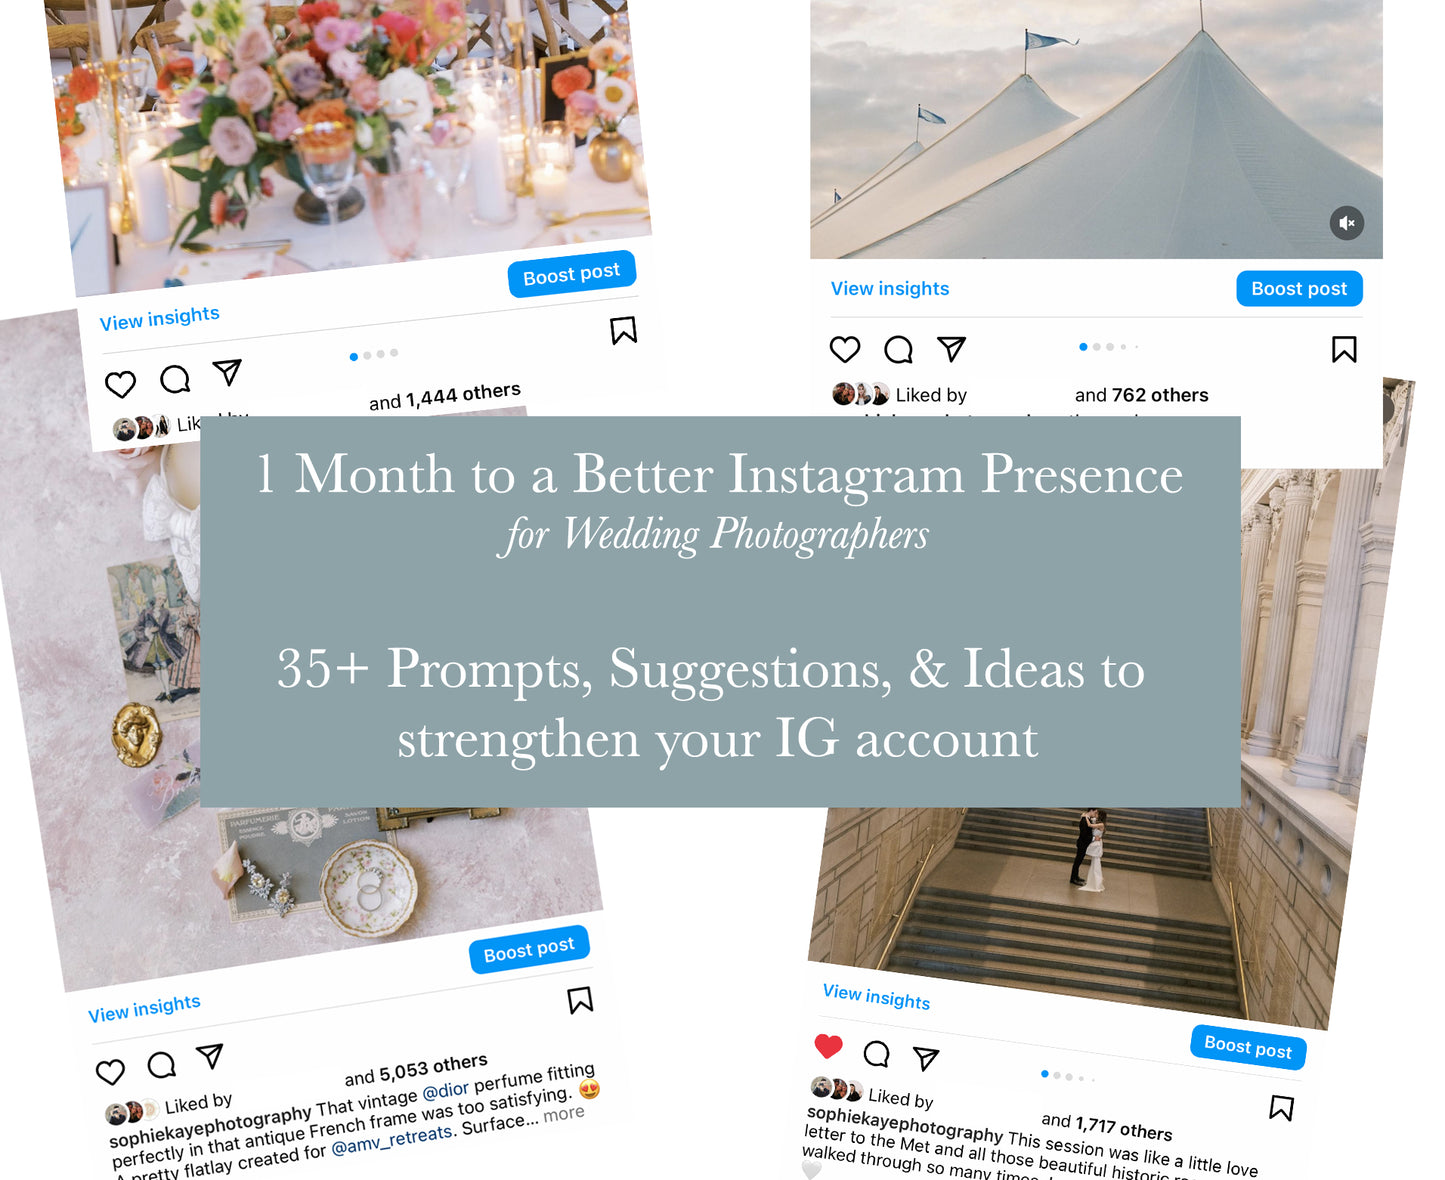Like the white tent post
Screen dimensions: 1445x1180
[x=845, y=349]
